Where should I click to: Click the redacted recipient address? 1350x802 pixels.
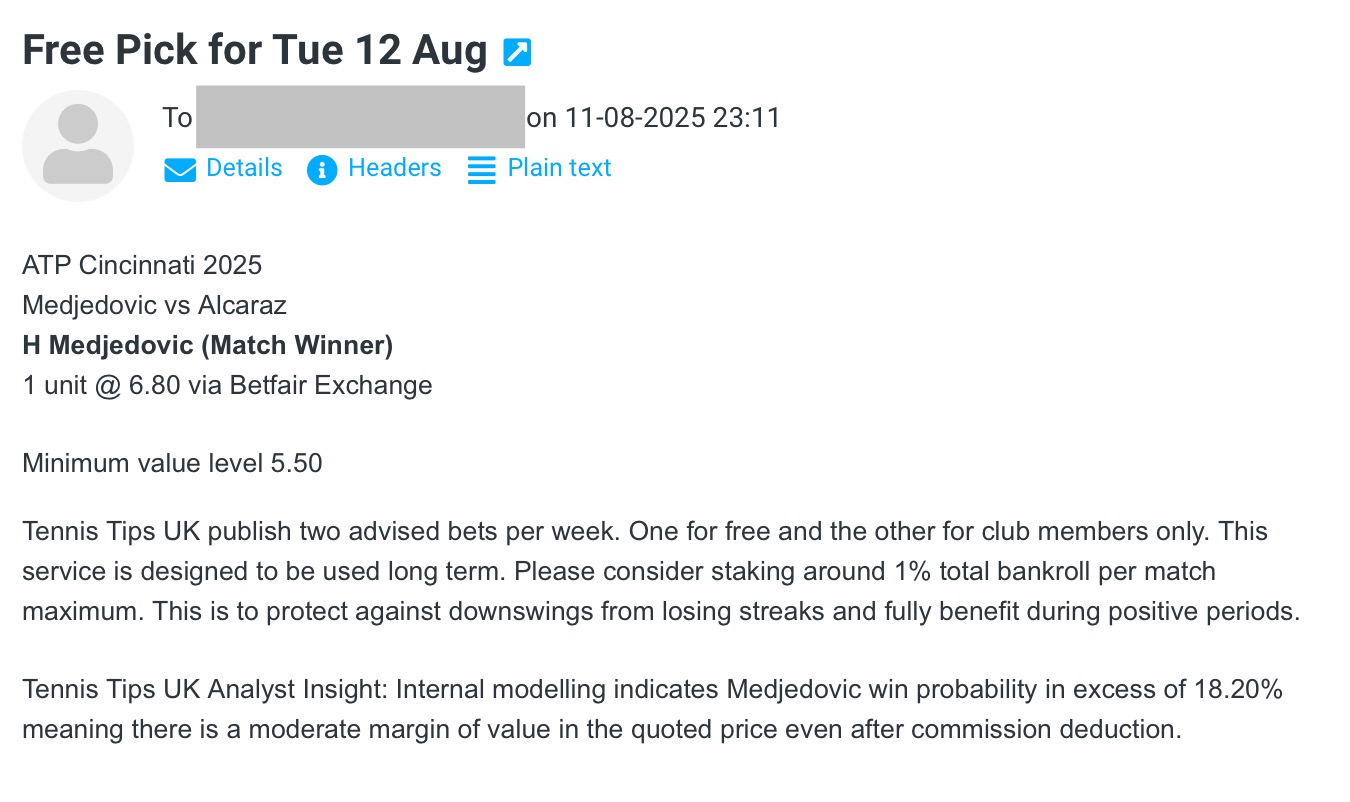coord(360,118)
